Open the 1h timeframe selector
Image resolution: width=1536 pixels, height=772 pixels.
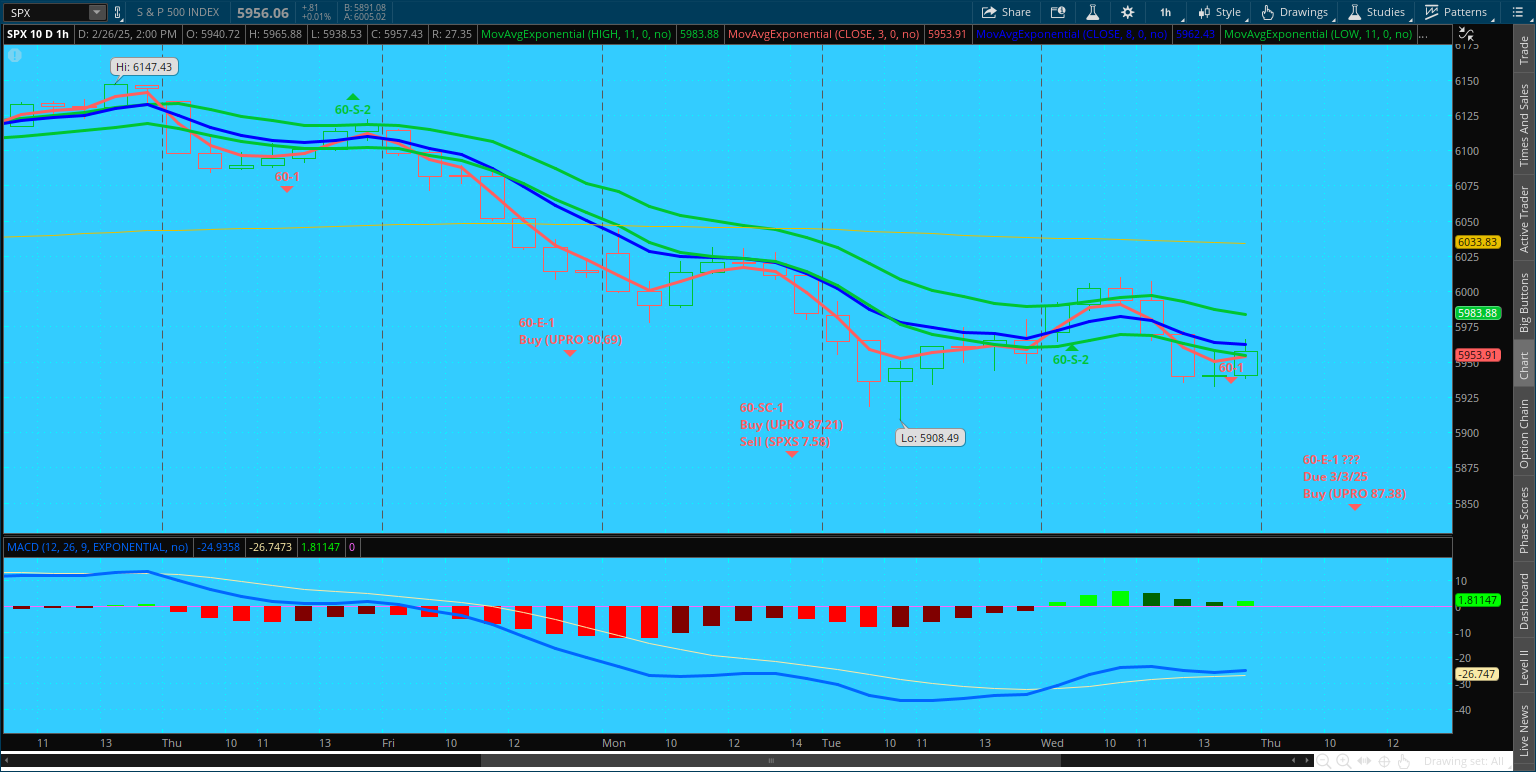point(1165,12)
